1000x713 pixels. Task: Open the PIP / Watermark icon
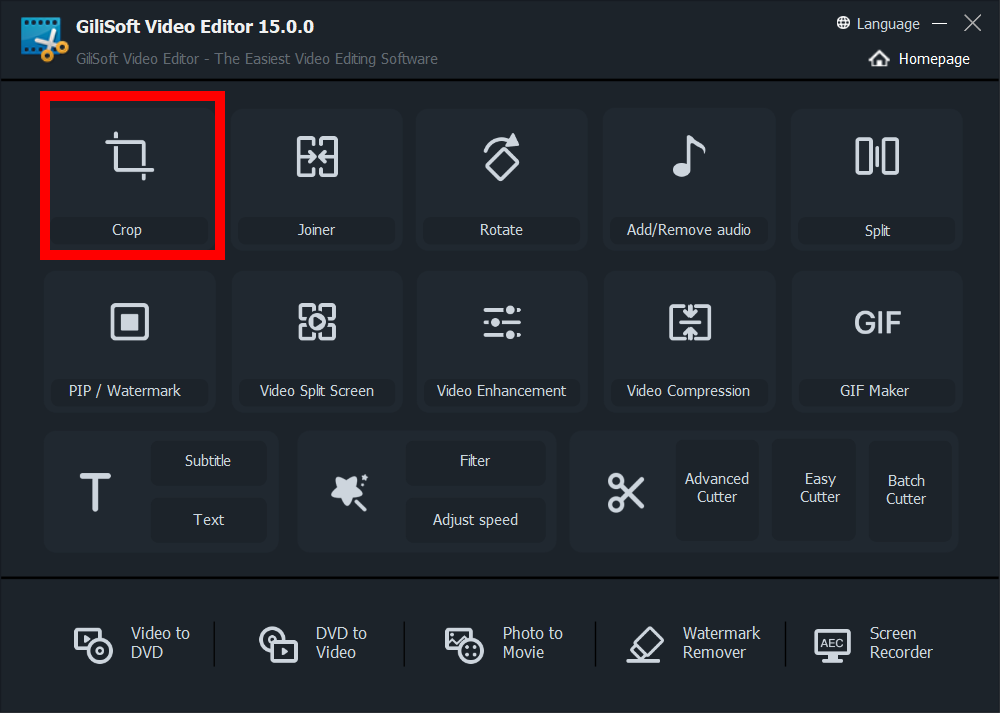[129, 322]
